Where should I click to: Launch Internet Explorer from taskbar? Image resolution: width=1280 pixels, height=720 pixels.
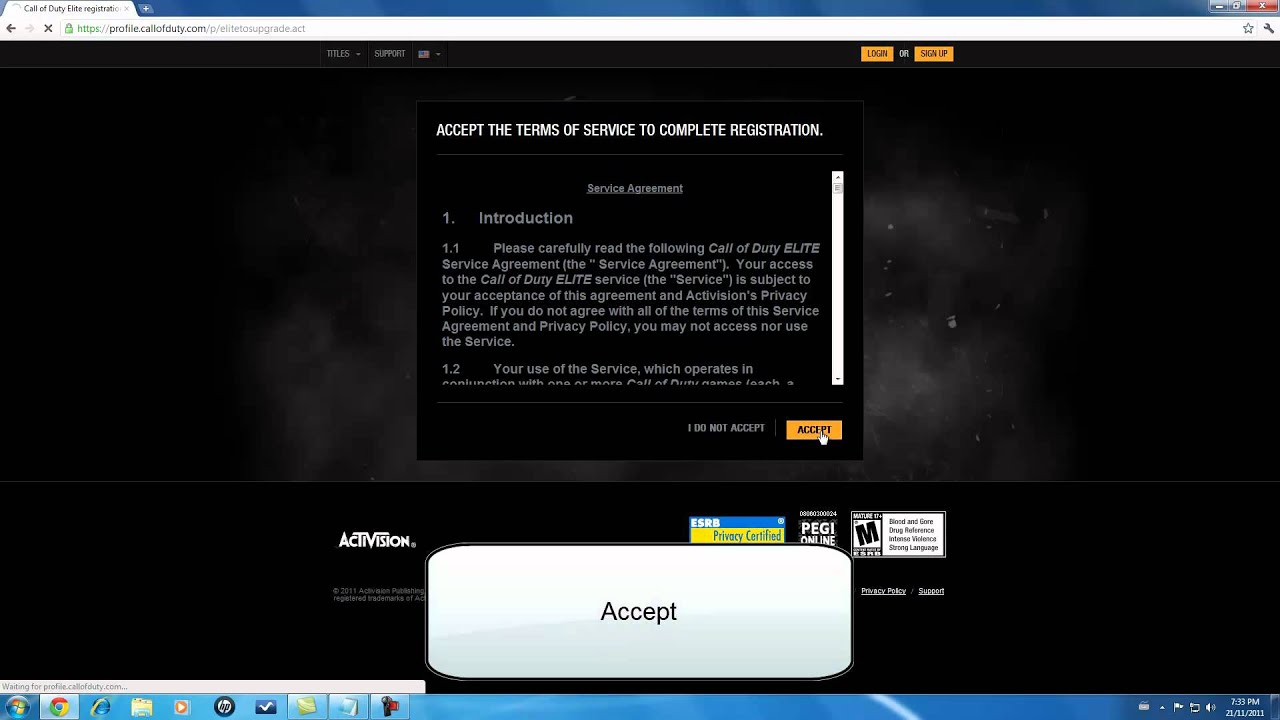click(100, 707)
